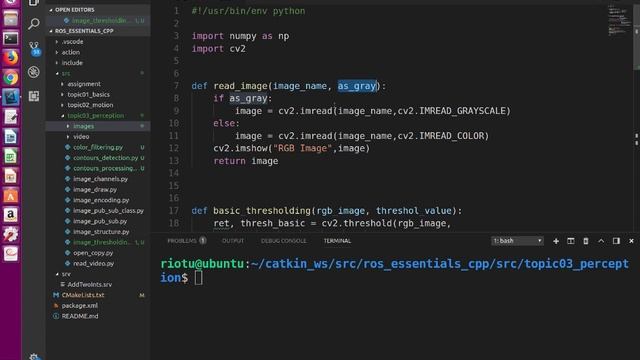Click the highlighted as_gray parameter in code
This screenshot has width=640, height=360.
point(357,86)
